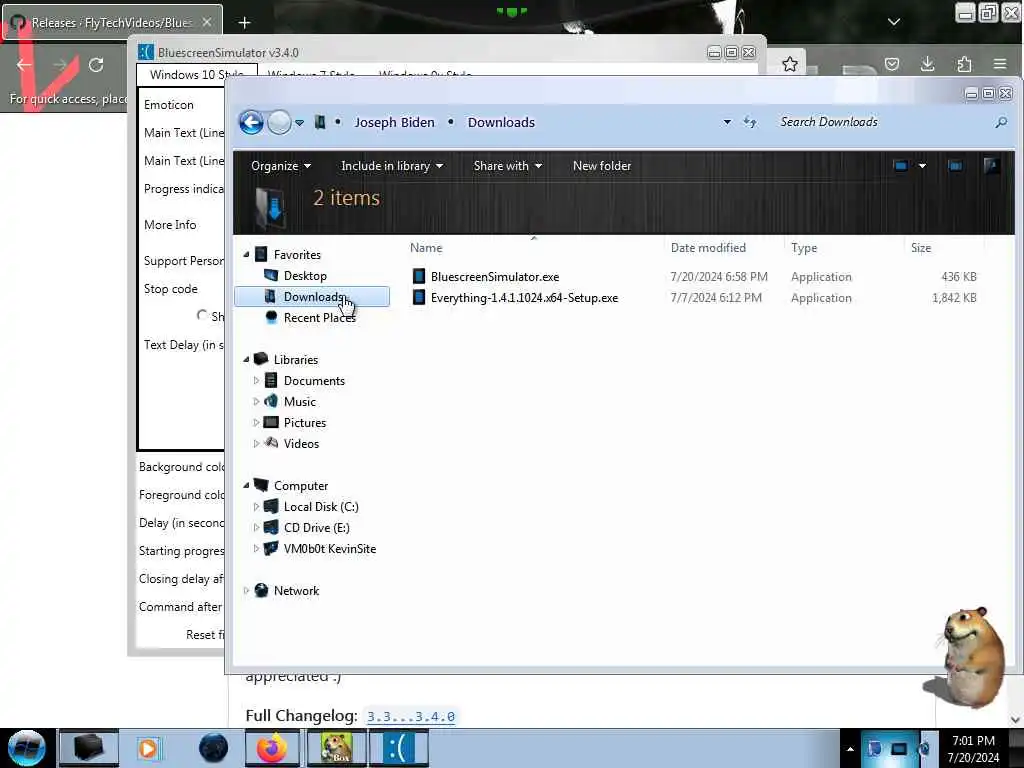This screenshot has width=1024, height=768.
Task: Click the search magnifier icon
Action: pyautogui.click(x=1000, y=122)
